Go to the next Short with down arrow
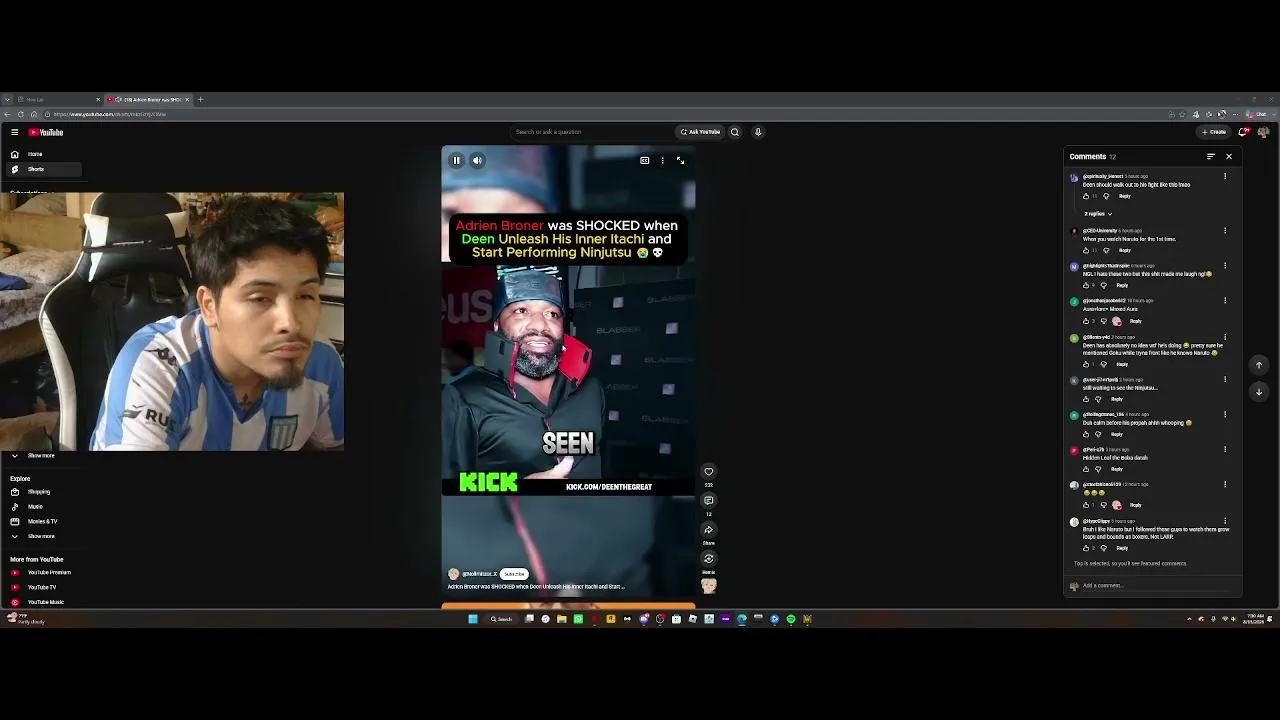The width and height of the screenshot is (1280, 720). (x=1259, y=392)
